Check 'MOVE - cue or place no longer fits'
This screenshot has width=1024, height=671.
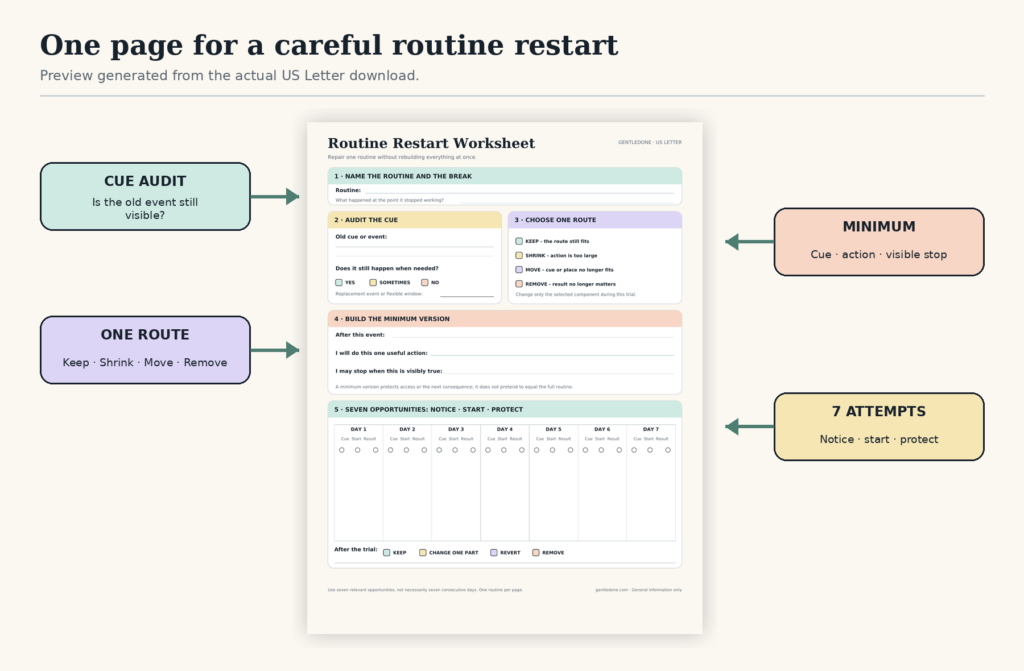[519, 269]
